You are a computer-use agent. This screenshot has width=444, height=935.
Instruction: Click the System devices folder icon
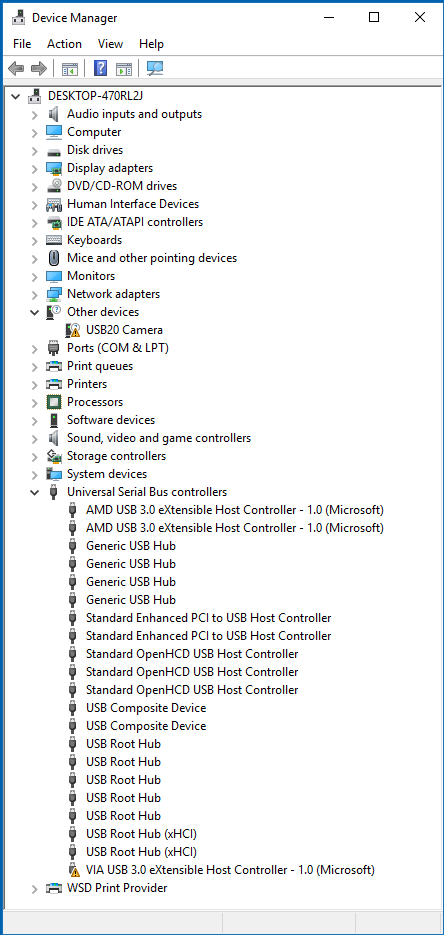54,474
